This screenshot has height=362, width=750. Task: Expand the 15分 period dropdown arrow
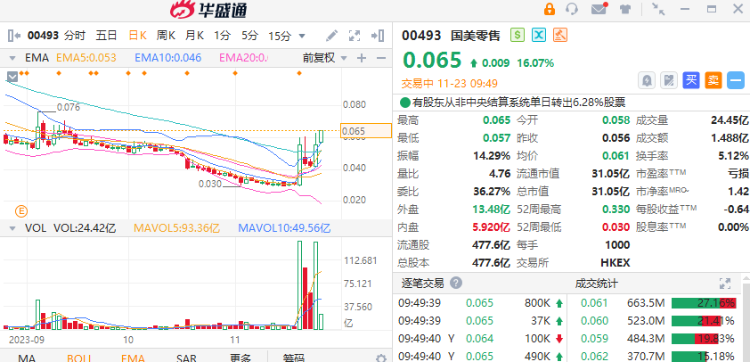(x=302, y=35)
